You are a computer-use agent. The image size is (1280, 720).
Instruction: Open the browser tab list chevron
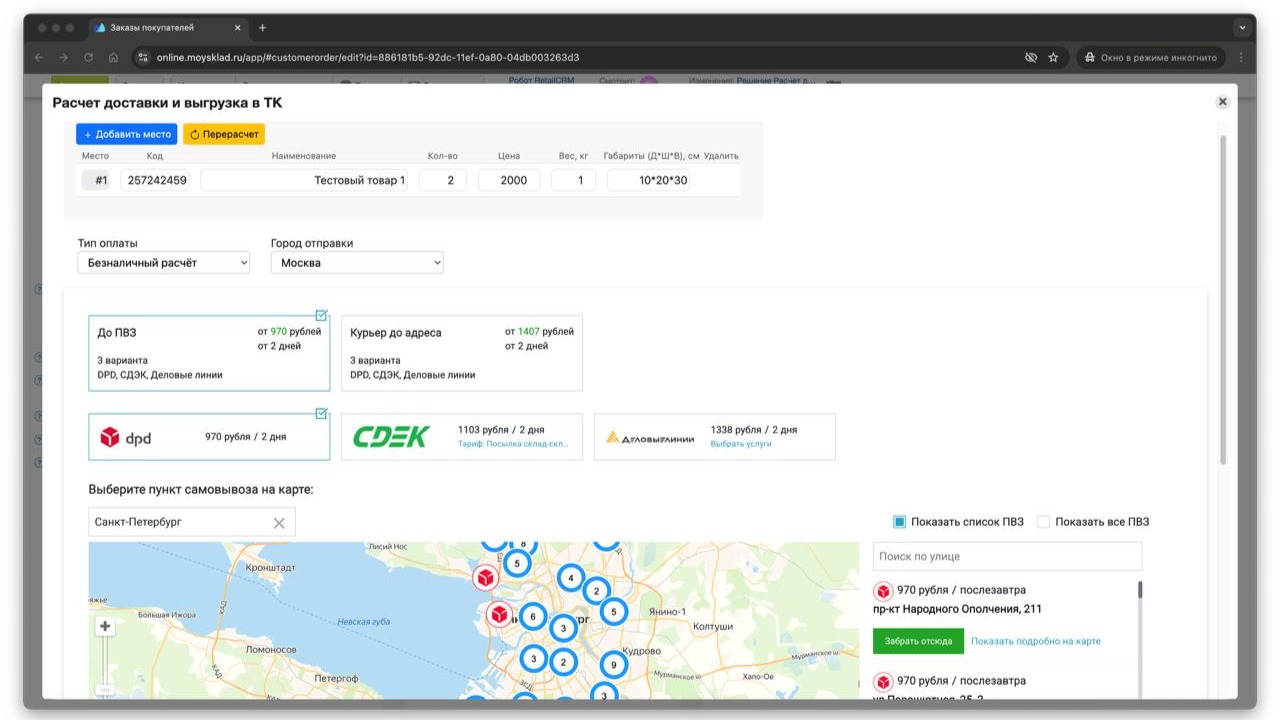(x=1243, y=28)
